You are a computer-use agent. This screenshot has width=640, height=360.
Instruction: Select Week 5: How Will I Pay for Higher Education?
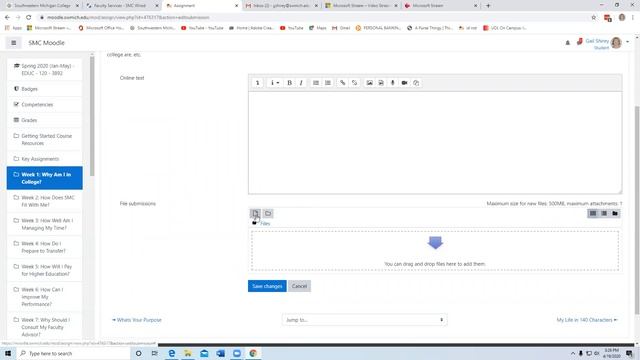coord(44,270)
